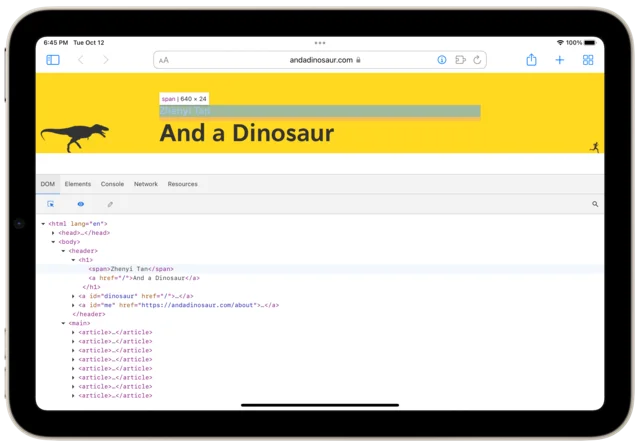Screen dimensions: 640x447
Task: Switch to the DOM tab
Action: (48, 184)
